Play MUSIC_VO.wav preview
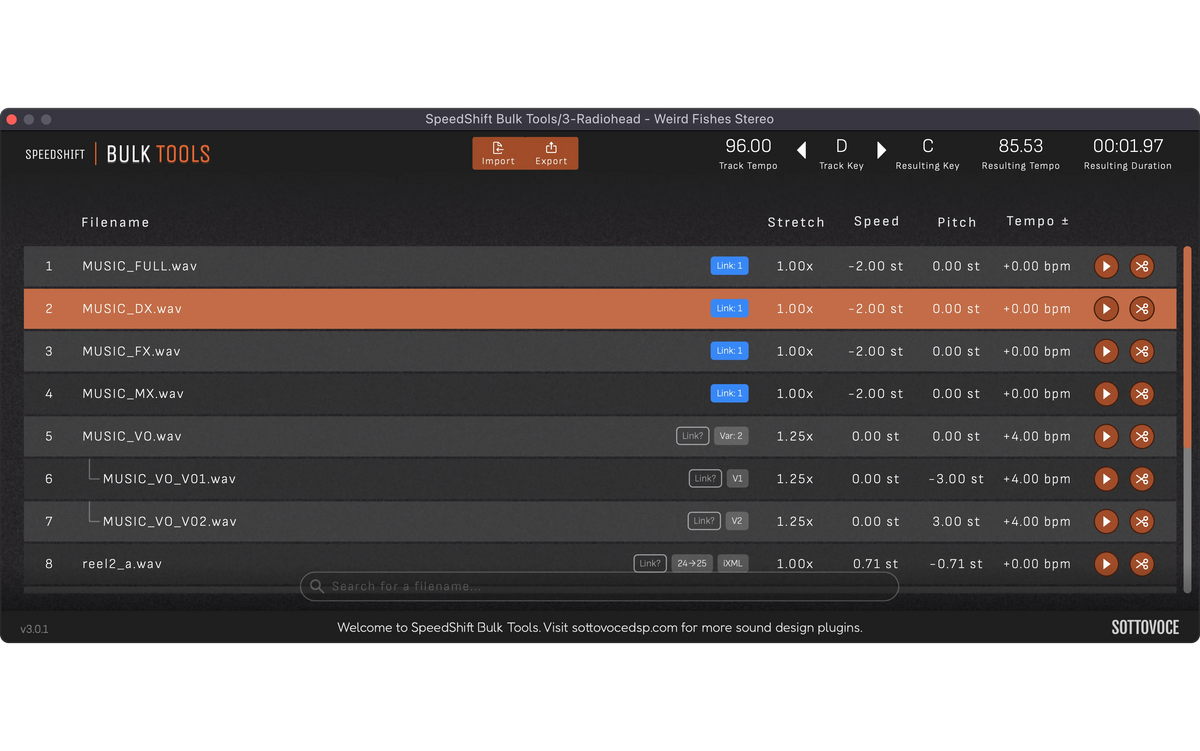 (1106, 436)
